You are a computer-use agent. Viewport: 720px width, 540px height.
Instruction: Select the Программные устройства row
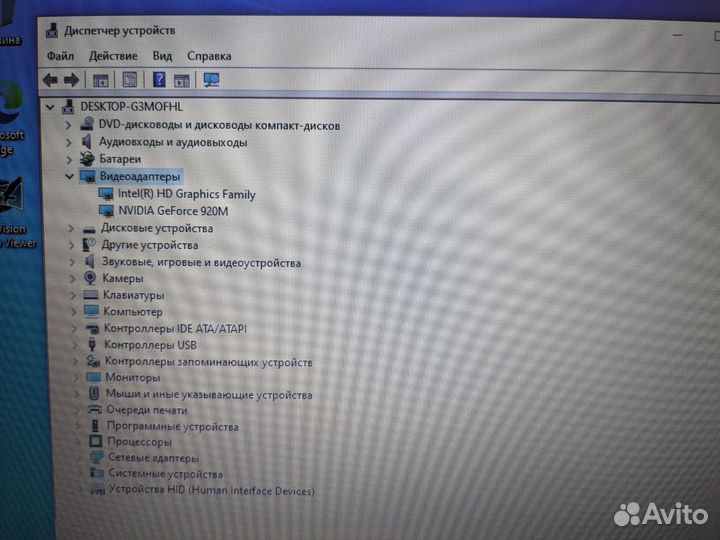(173, 427)
